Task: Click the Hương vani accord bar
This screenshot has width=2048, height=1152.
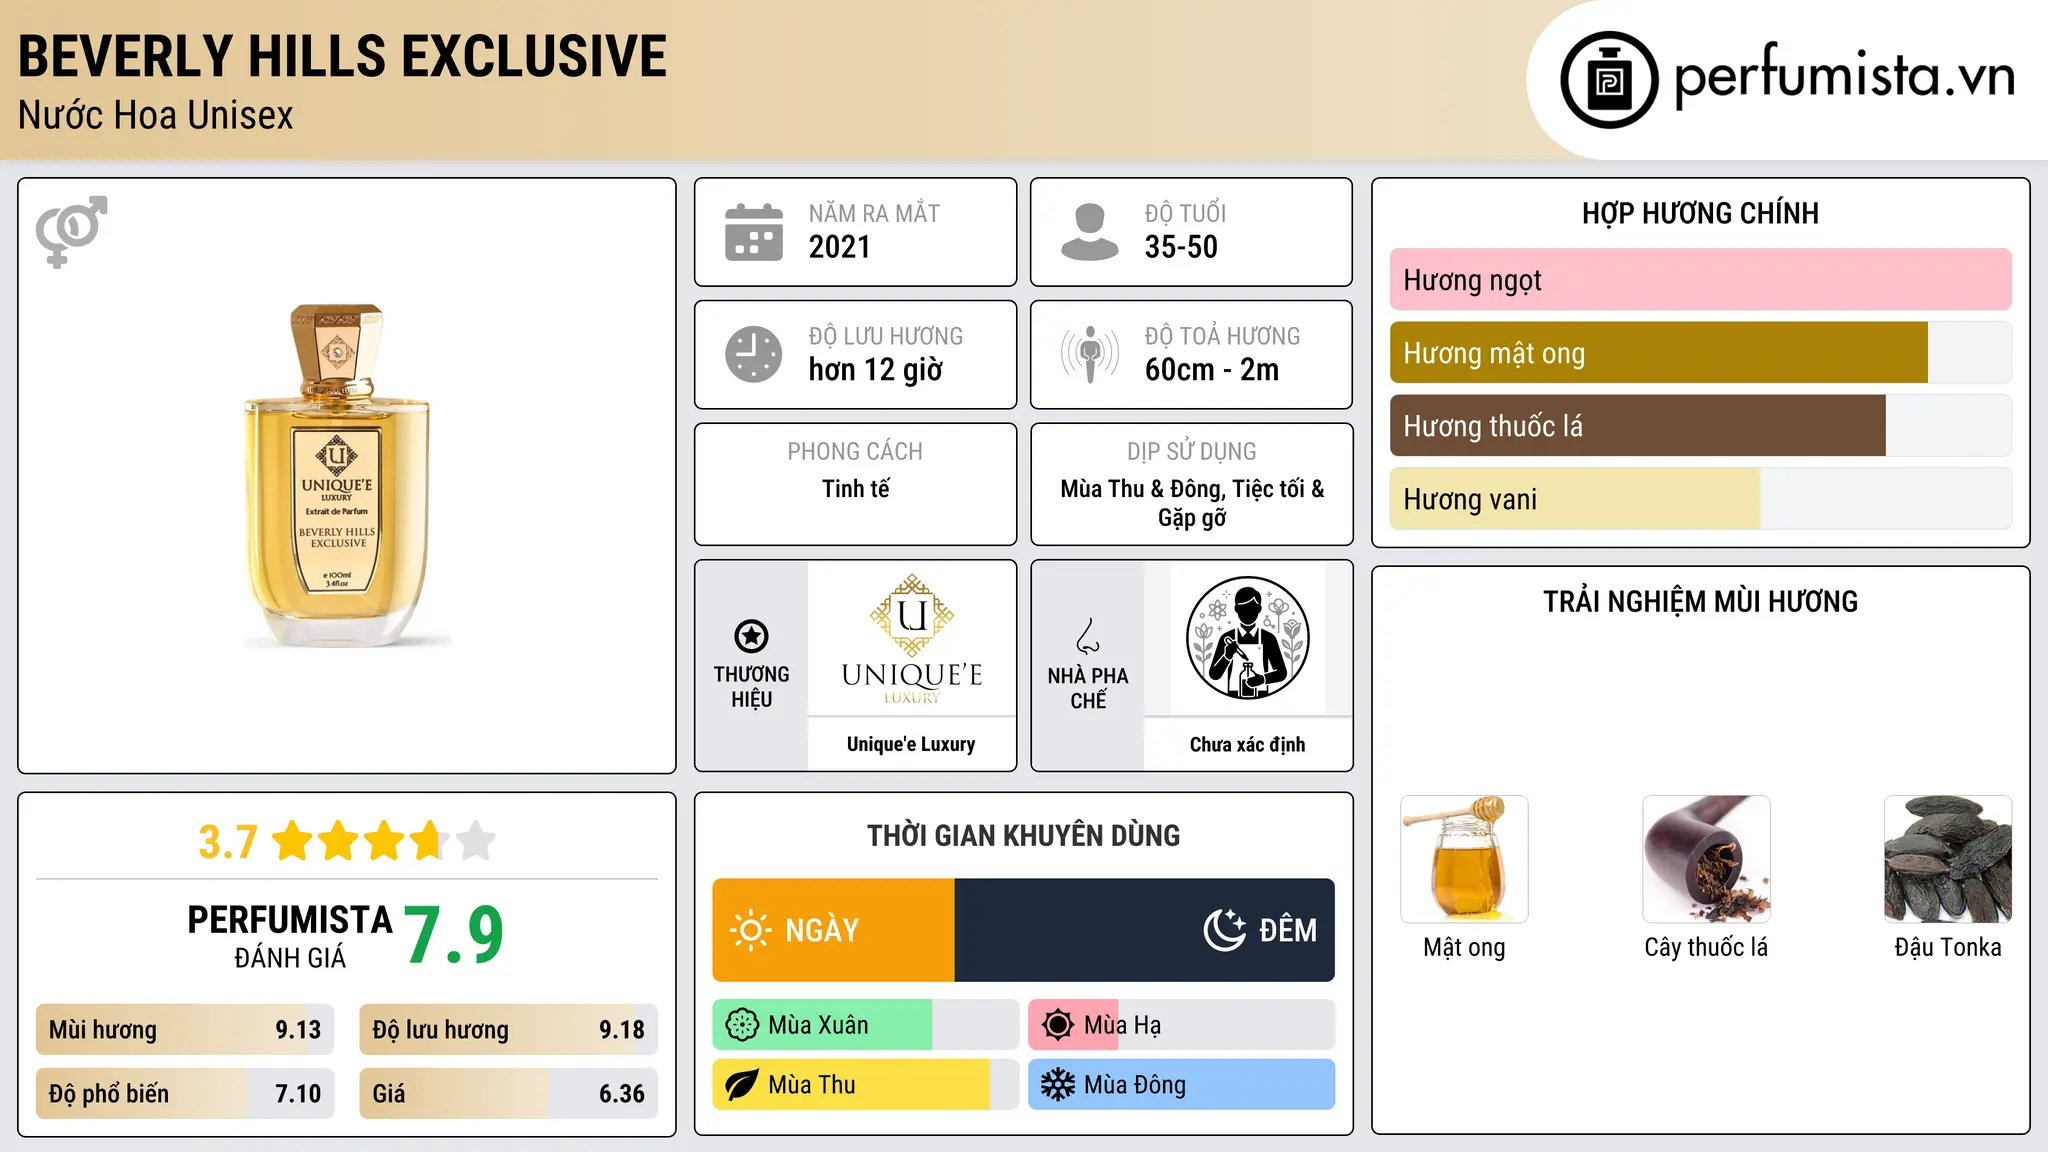Action: click(x=1701, y=499)
